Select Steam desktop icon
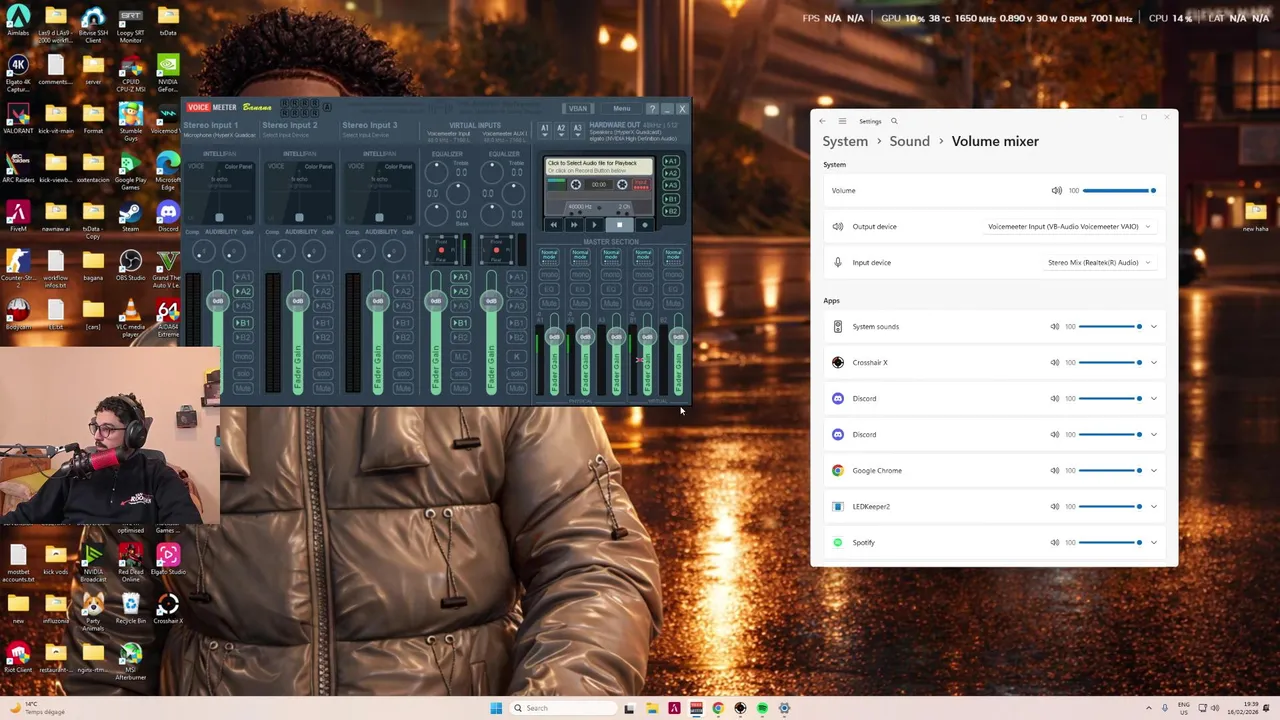 130,217
